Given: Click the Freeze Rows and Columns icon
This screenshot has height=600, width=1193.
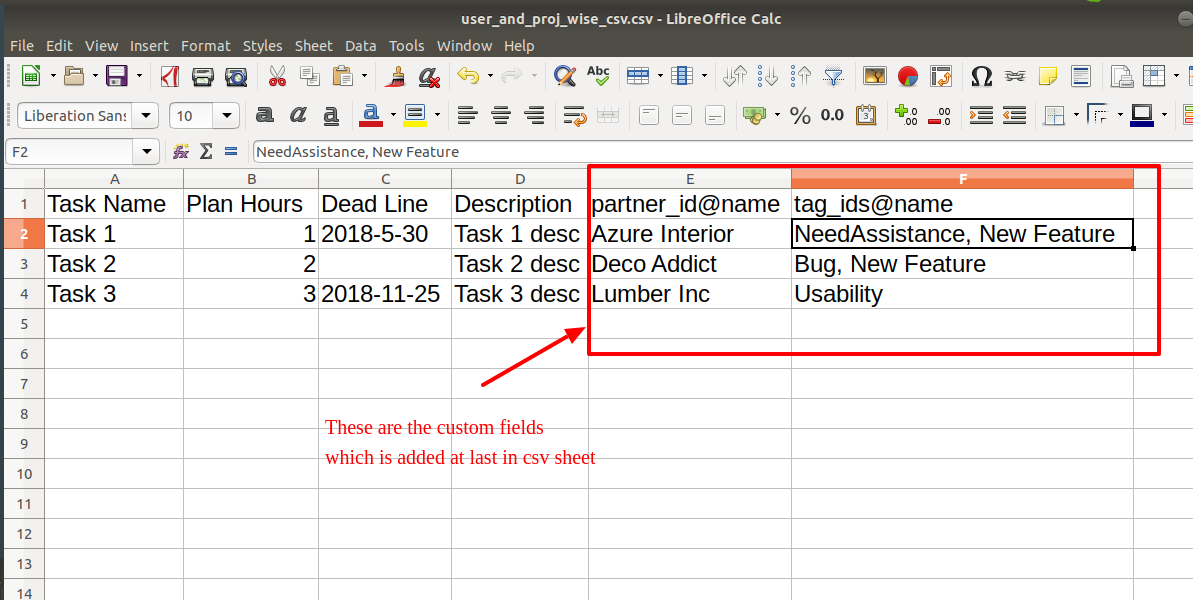Looking at the screenshot, I should point(1154,75).
